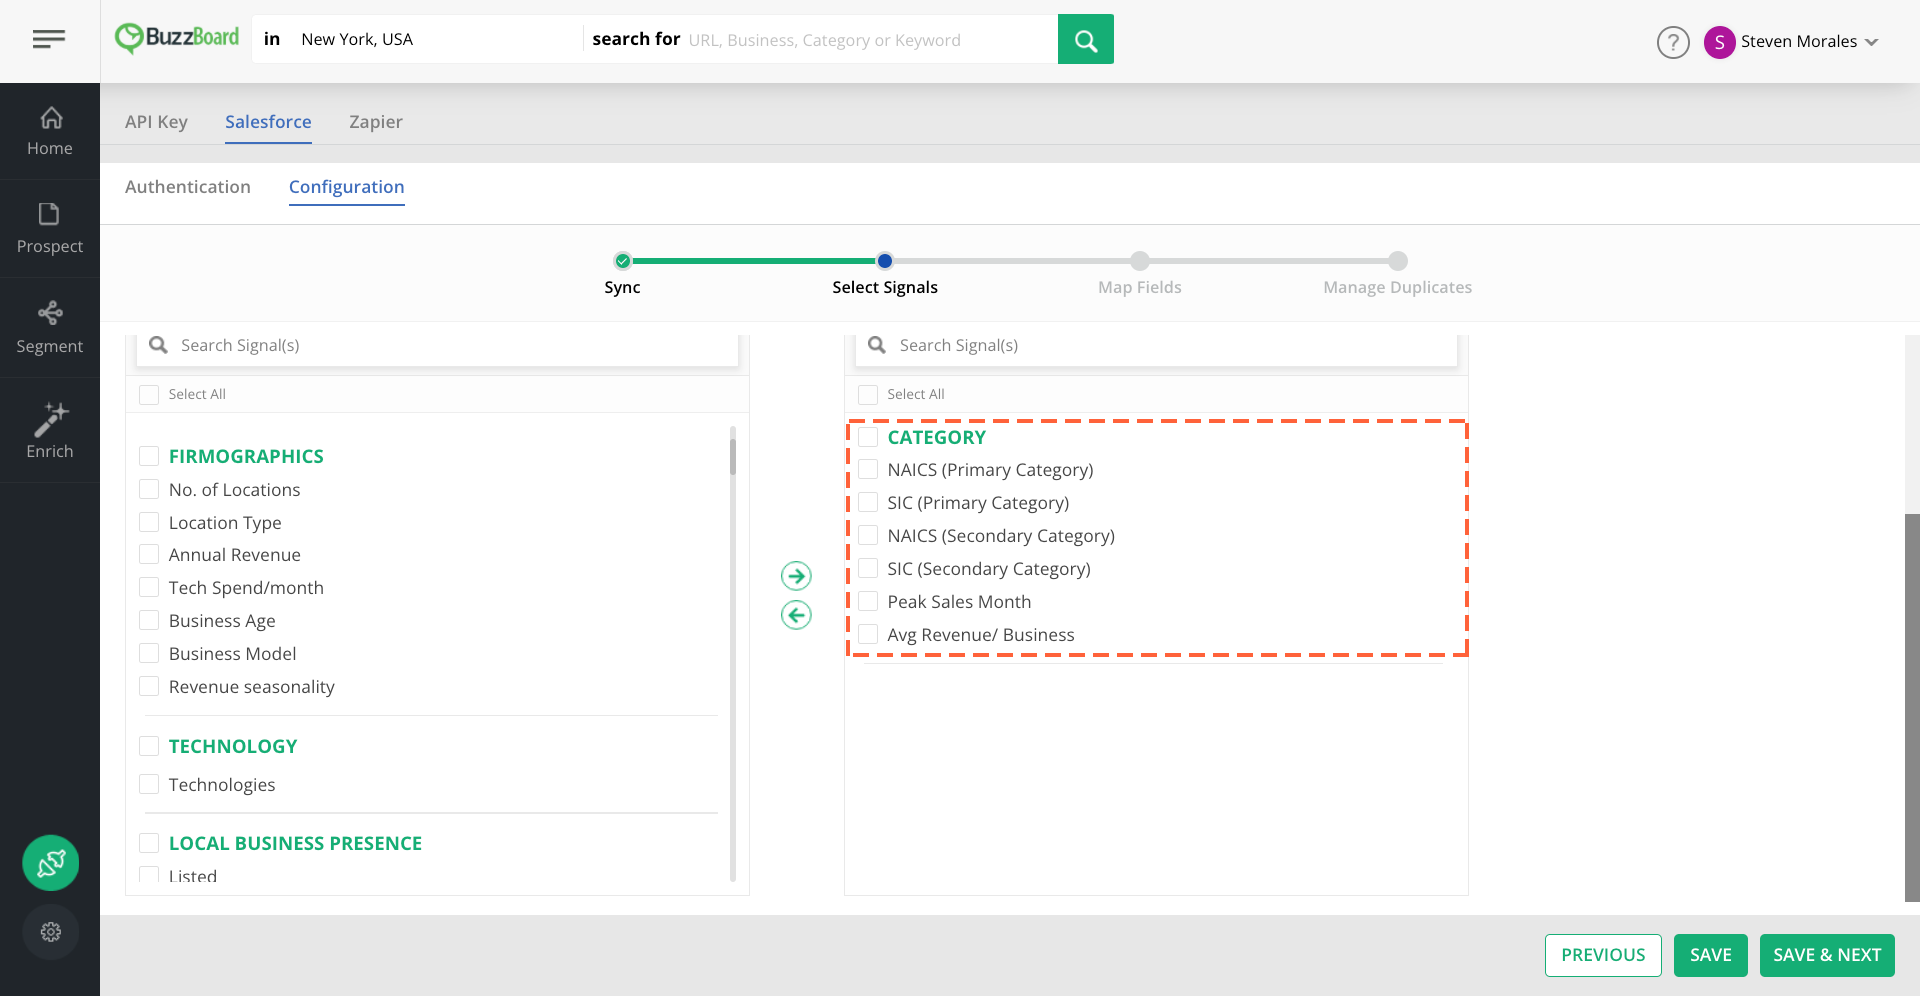Check Business Model

click(149, 653)
